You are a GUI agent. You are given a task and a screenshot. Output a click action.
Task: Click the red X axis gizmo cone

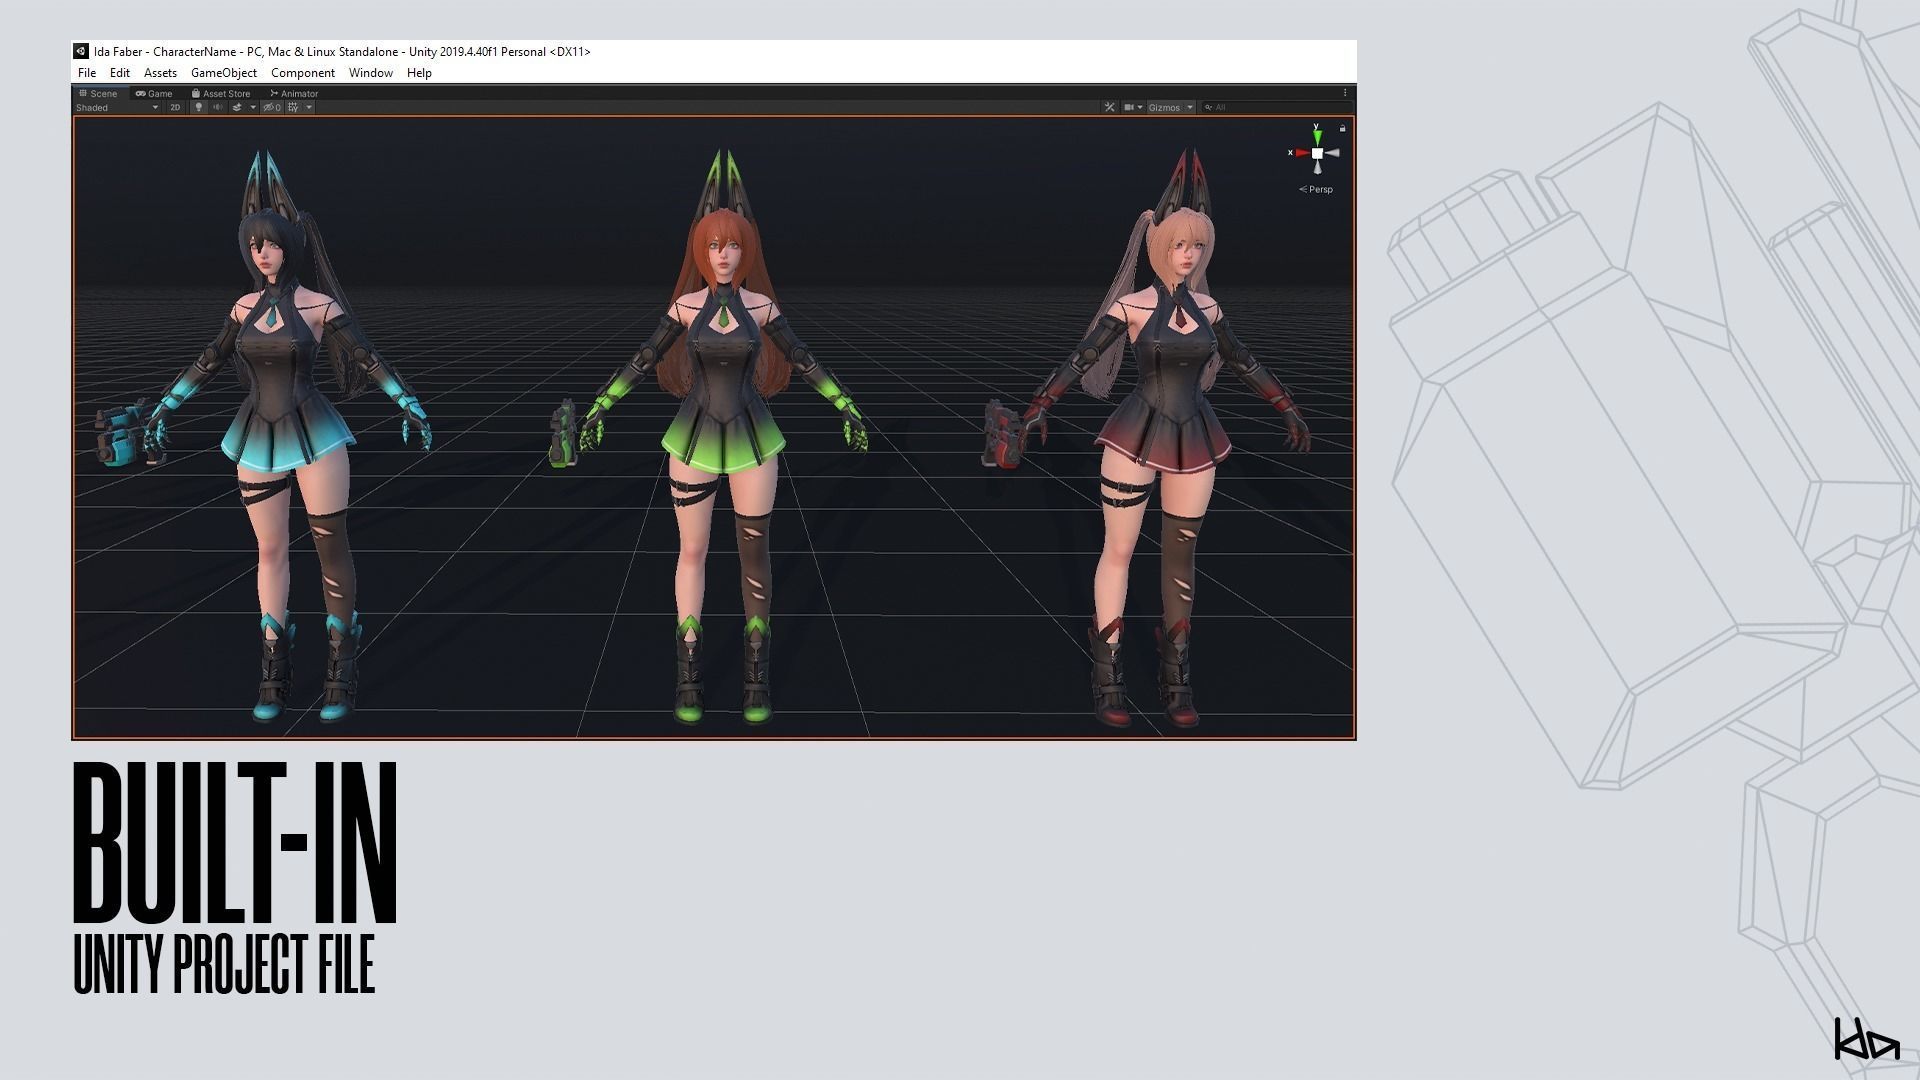tap(1302, 153)
